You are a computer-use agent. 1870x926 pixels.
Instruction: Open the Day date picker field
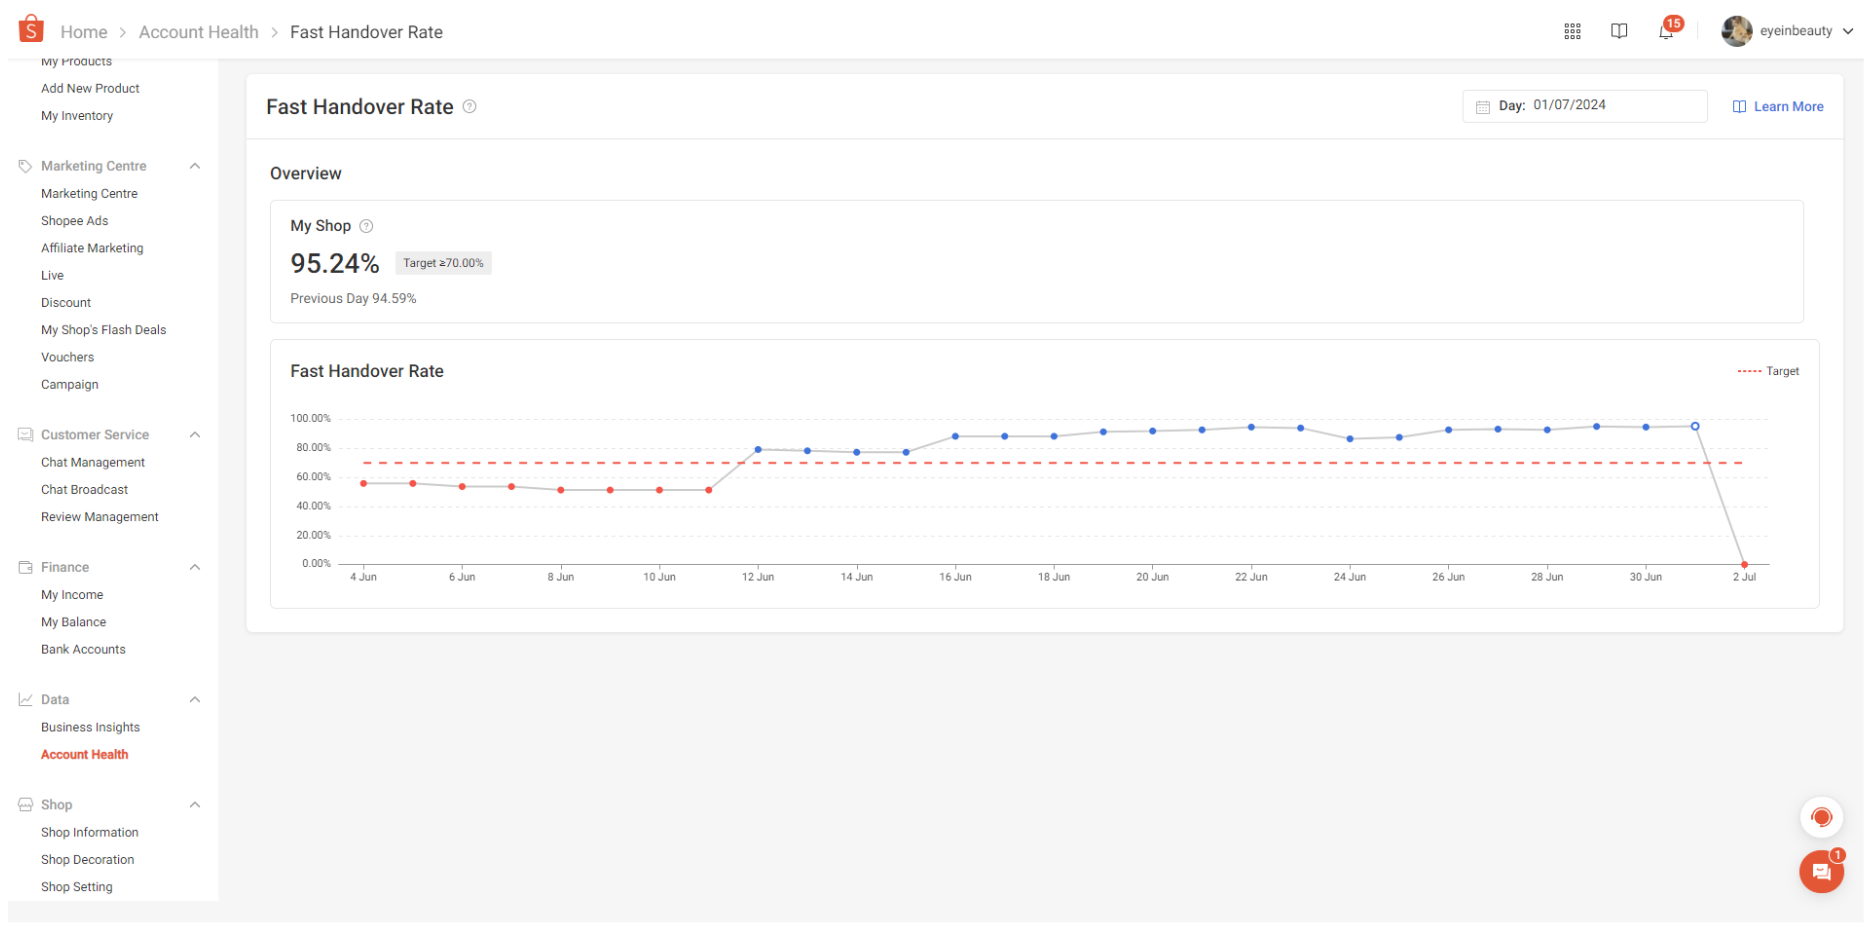point(1584,106)
